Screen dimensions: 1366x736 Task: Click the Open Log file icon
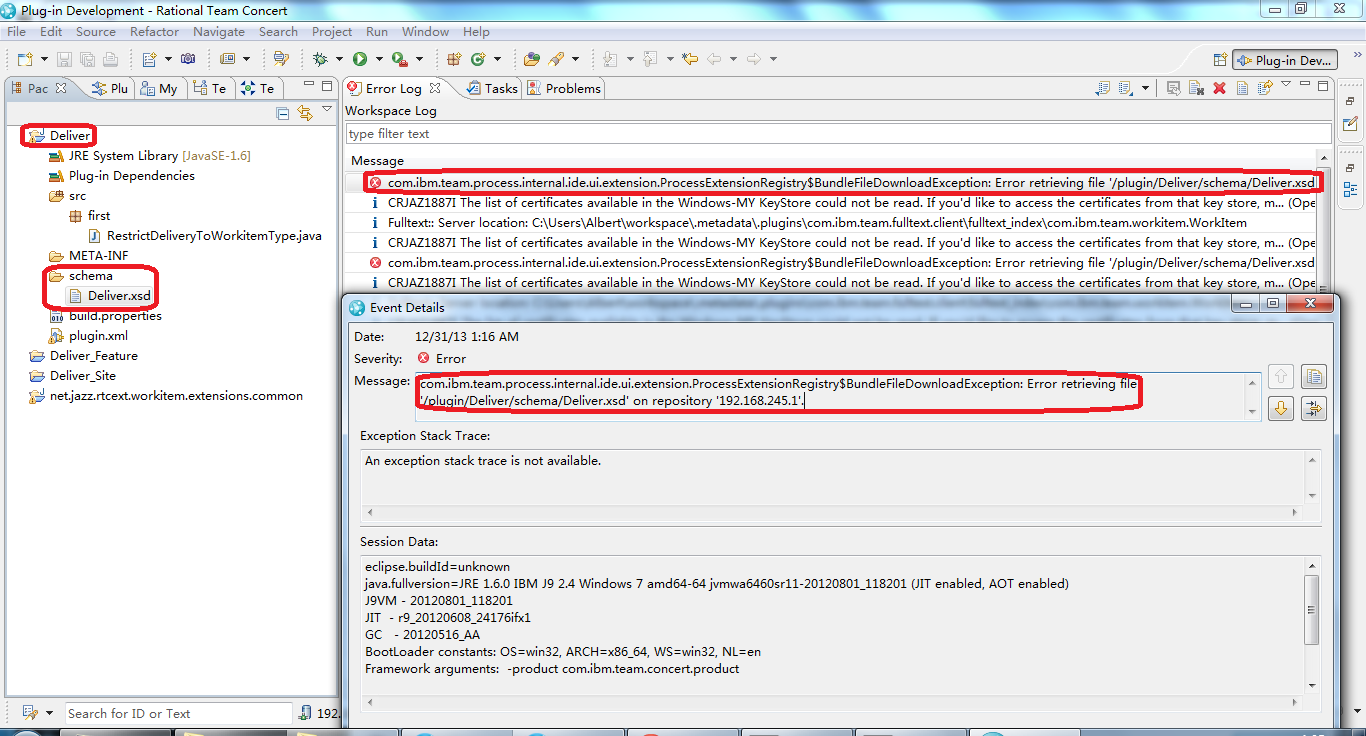1242,88
